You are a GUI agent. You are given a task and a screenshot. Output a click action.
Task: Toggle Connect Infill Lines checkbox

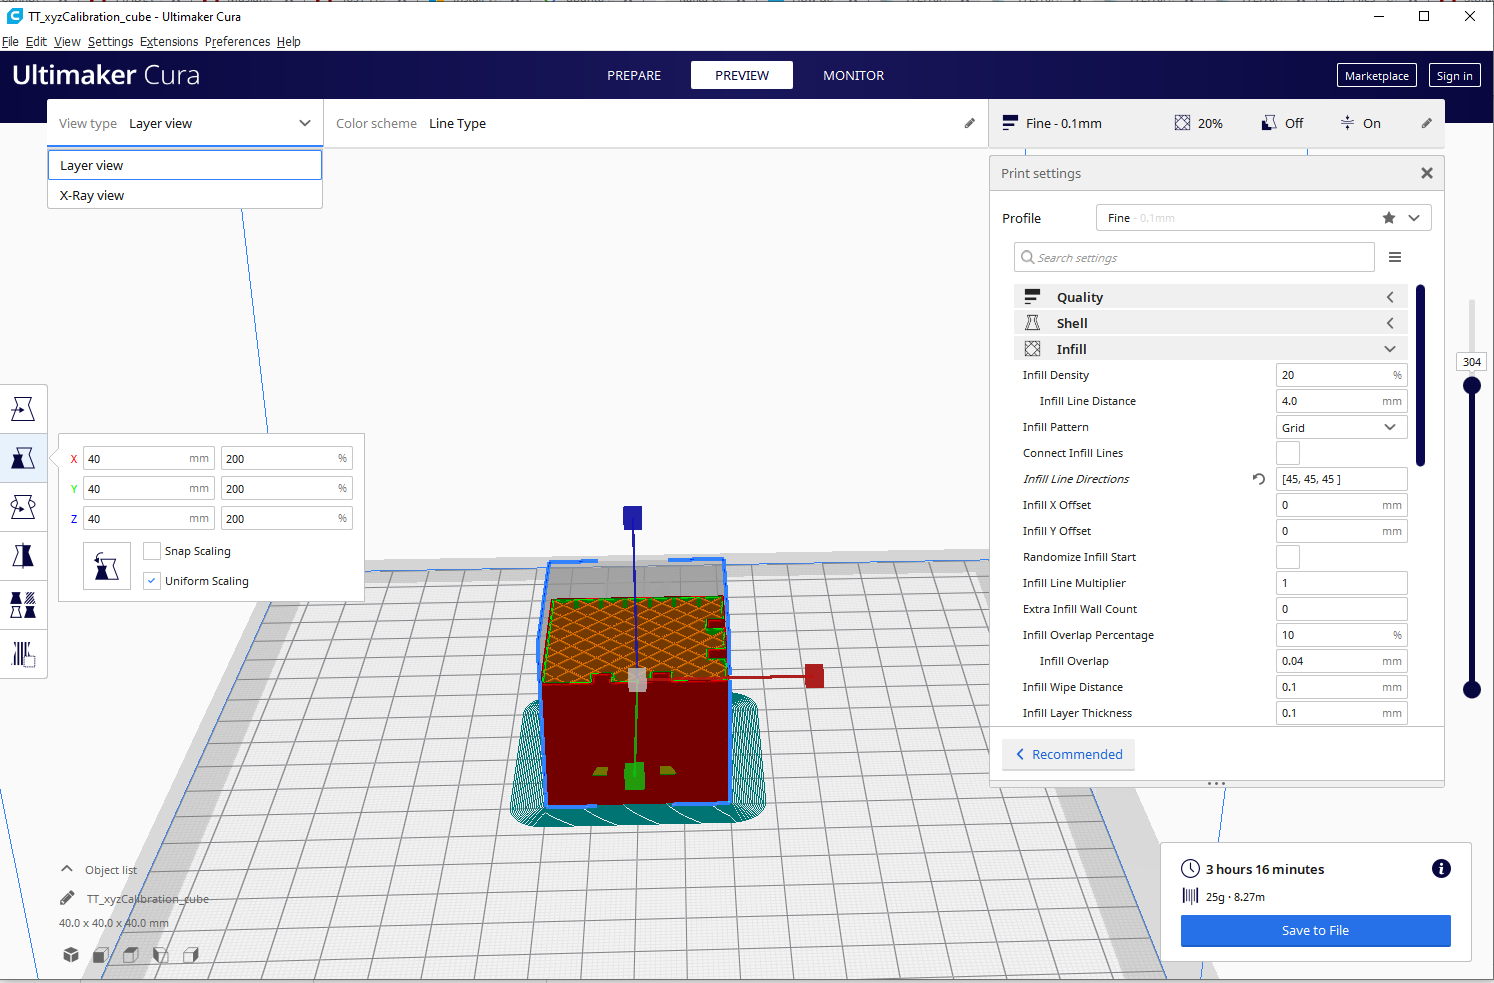[x=1288, y=453]
